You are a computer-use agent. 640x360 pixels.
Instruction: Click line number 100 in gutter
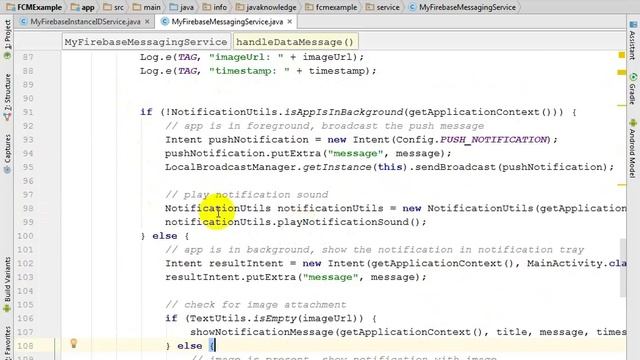click(x=25, y=236)
